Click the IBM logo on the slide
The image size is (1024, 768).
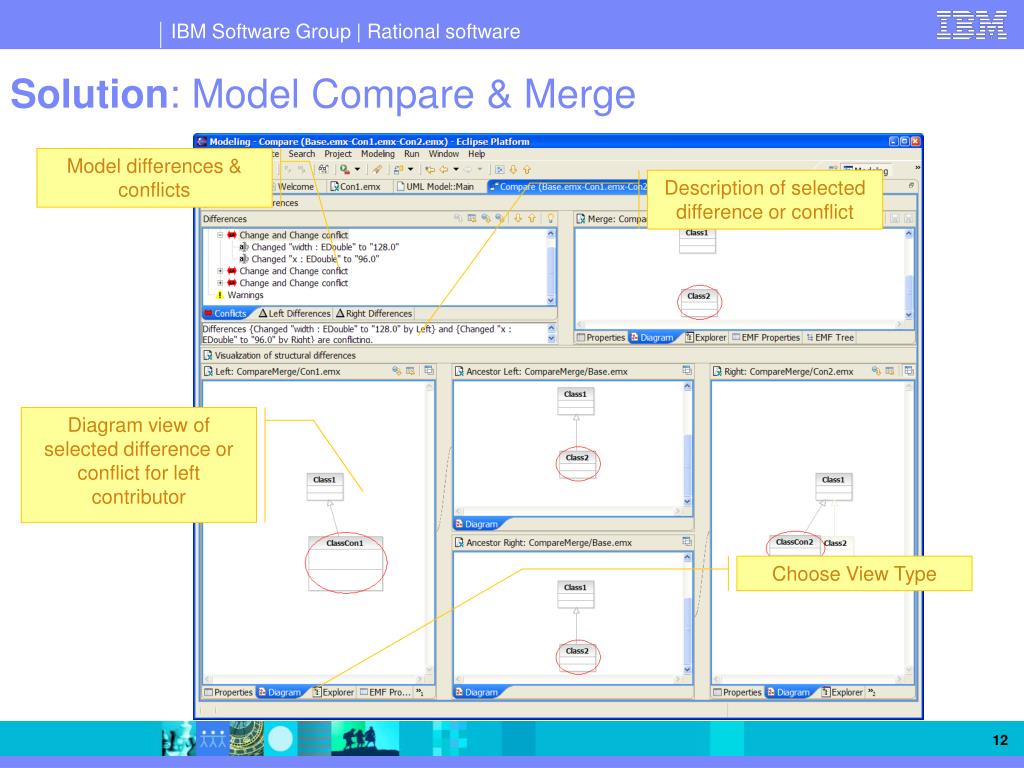(971, 25)
